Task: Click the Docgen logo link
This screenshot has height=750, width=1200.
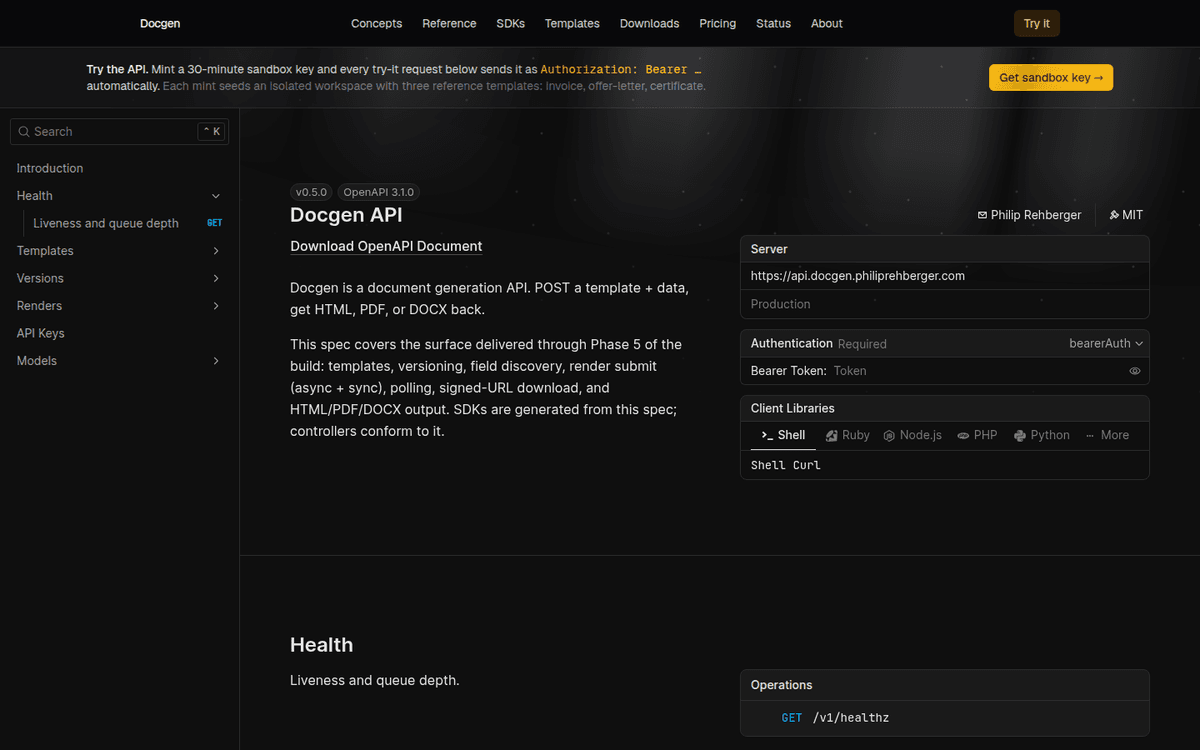Action: [160, 23]
